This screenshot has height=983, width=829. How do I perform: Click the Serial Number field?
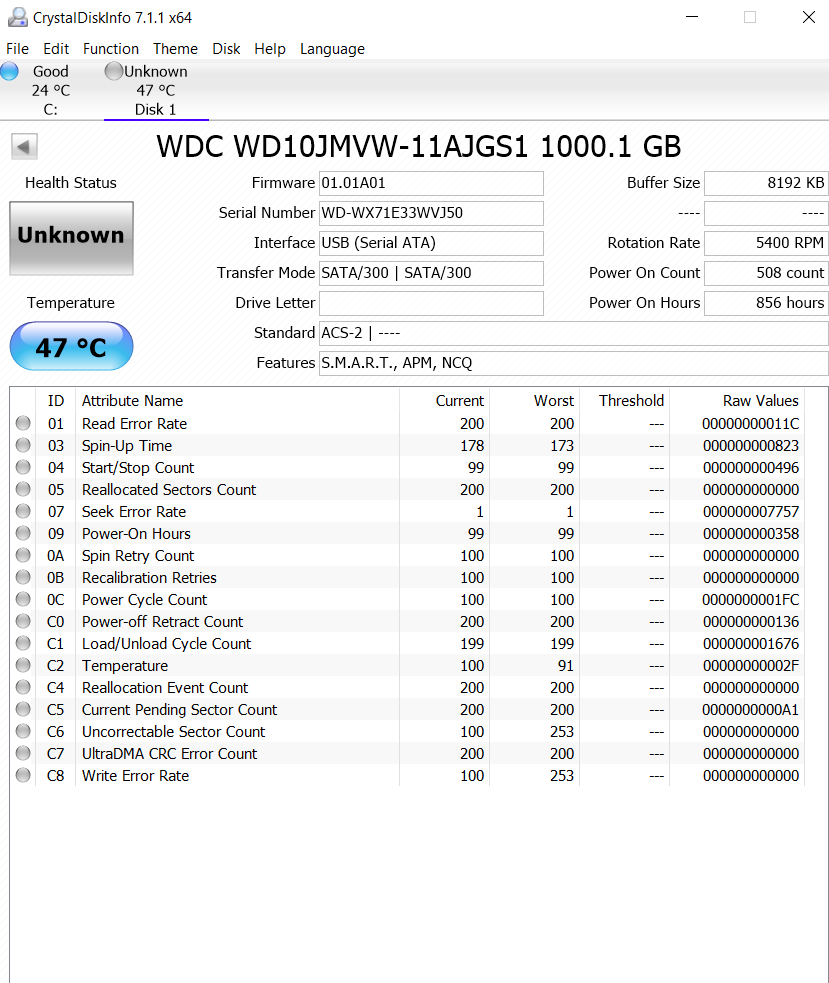[431, 213]
